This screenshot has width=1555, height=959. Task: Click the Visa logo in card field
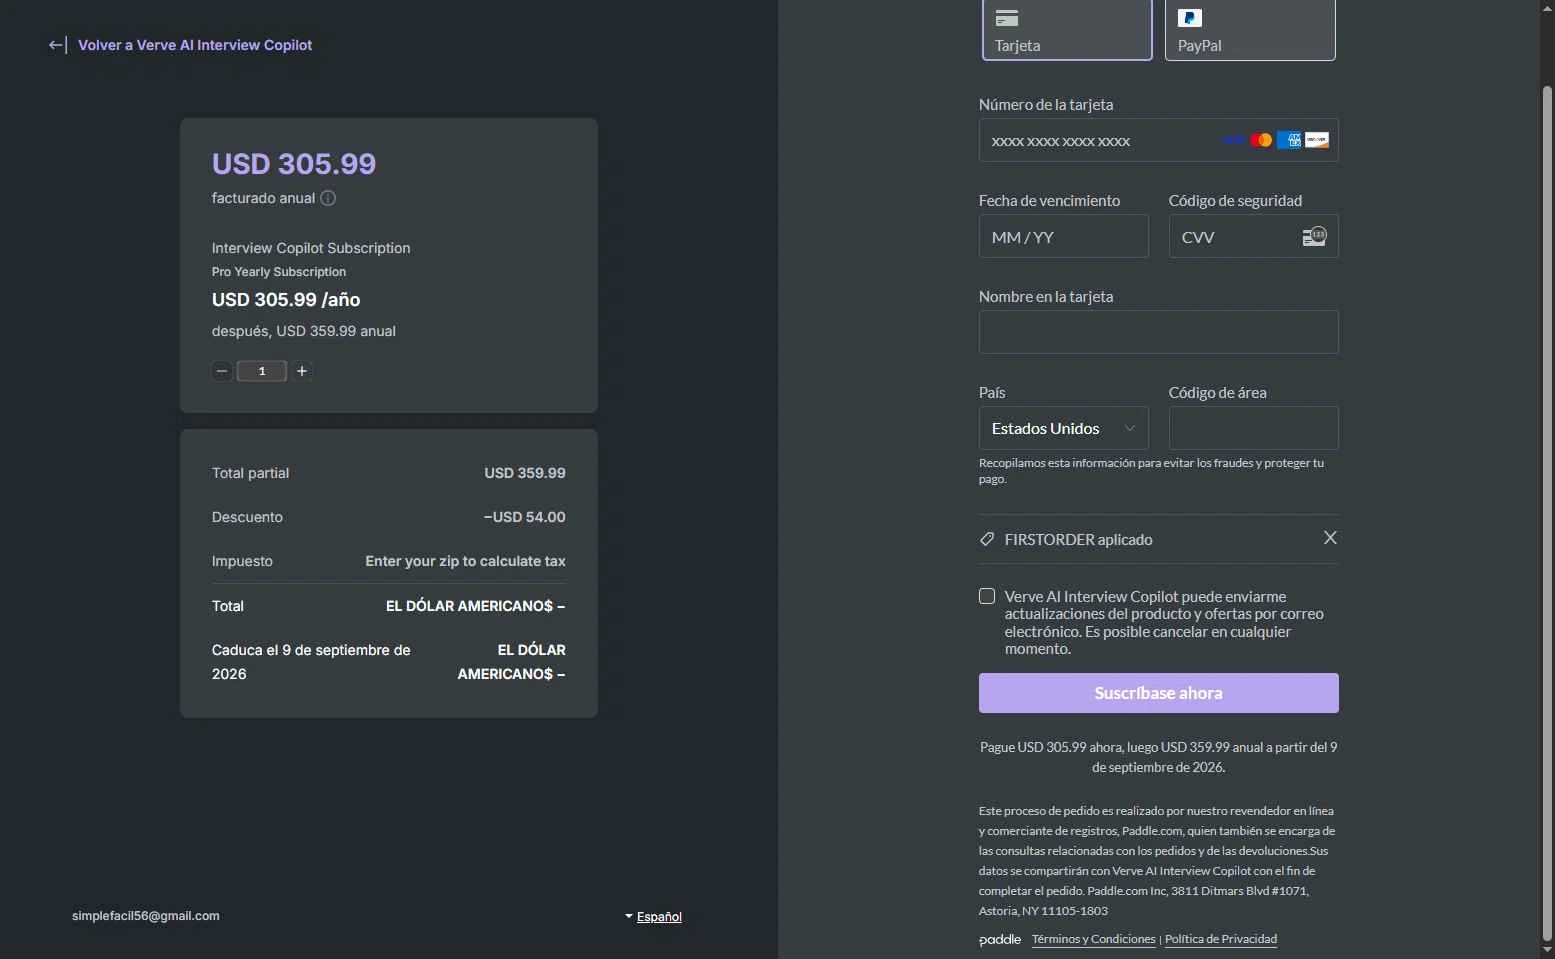pos(1234,140)
